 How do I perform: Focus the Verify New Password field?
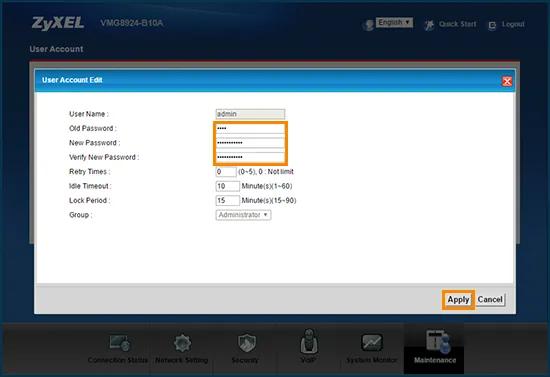click(250, 157)
